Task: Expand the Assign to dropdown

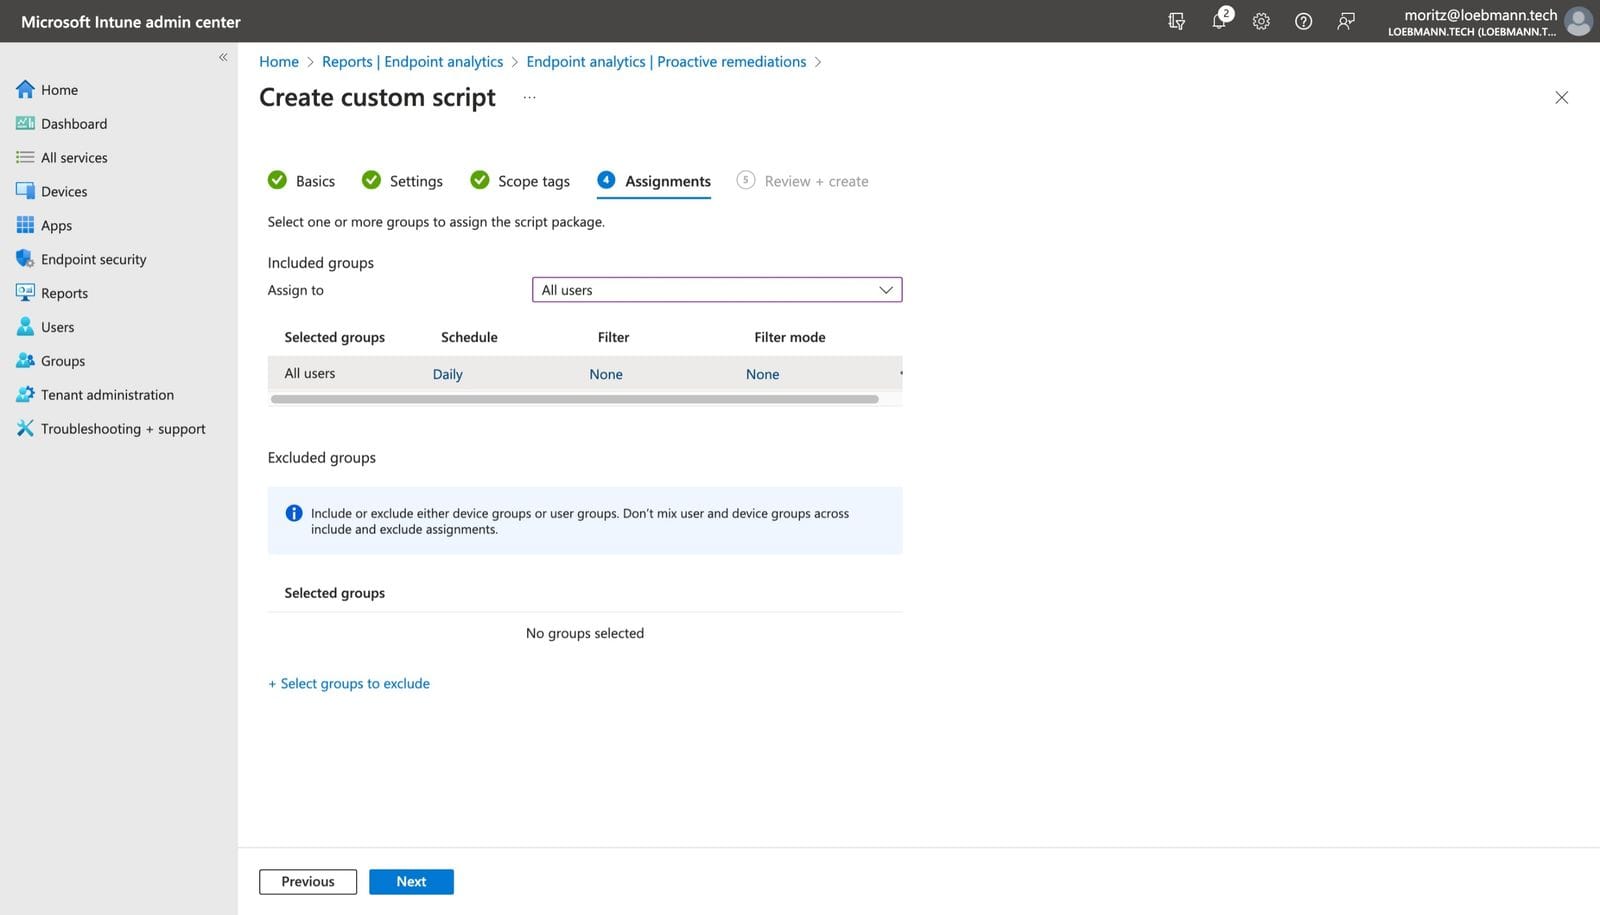Action: point(717,290)
